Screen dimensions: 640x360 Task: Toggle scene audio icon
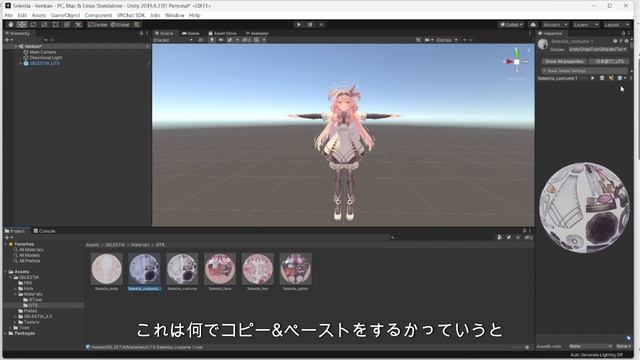click(x=221, y=40)
